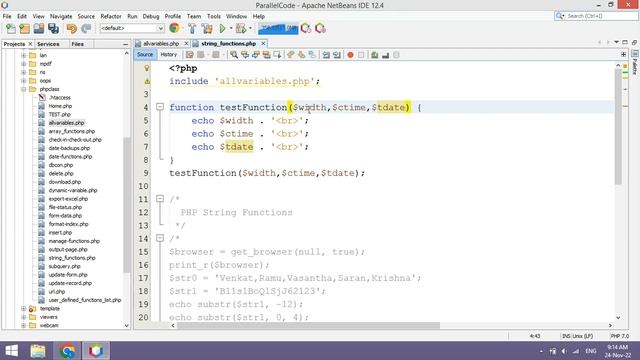Screen dimensions: 640x360
Task: Click the Start Macro Recording red icon
Action: [x=350, y=55]
